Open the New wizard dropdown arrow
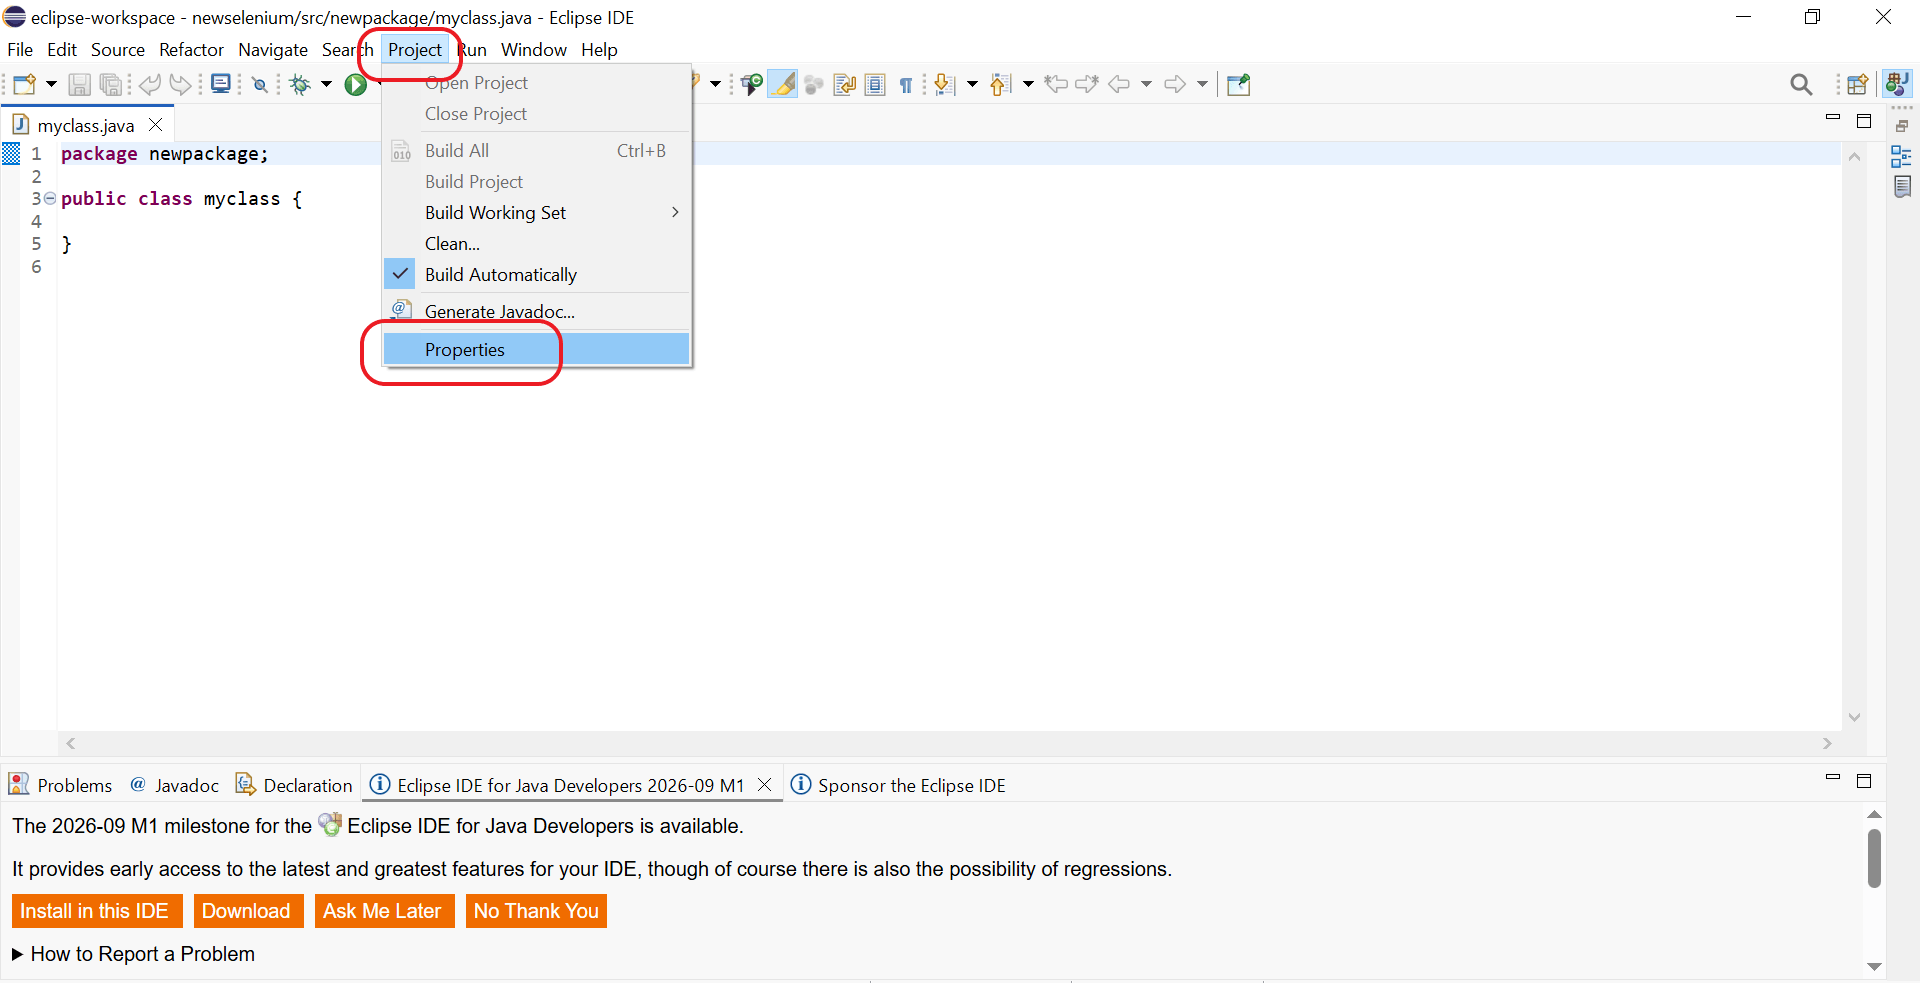This screenshot has width=1920, height=983. (51, 85)
